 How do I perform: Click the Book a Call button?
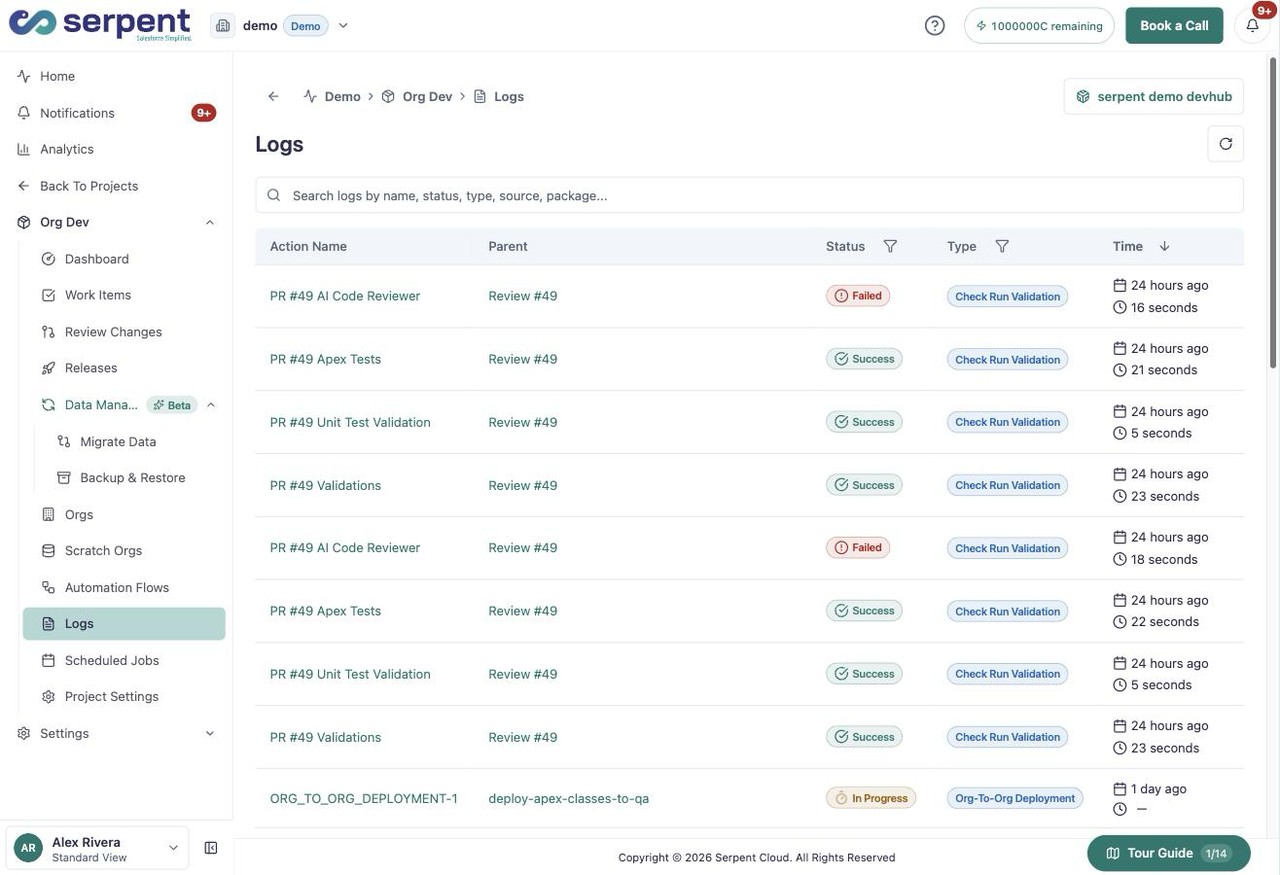(x=1174, y=26)
